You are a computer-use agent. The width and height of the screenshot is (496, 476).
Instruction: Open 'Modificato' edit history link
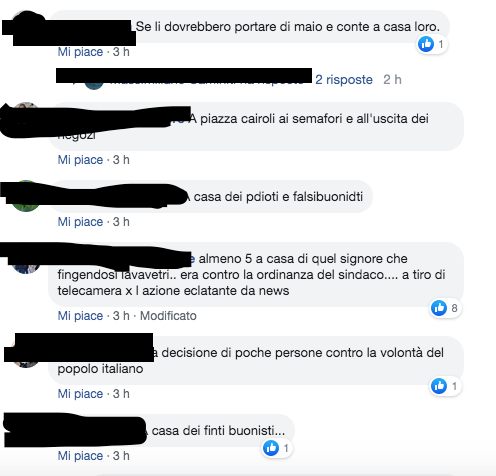pos(168,316)
